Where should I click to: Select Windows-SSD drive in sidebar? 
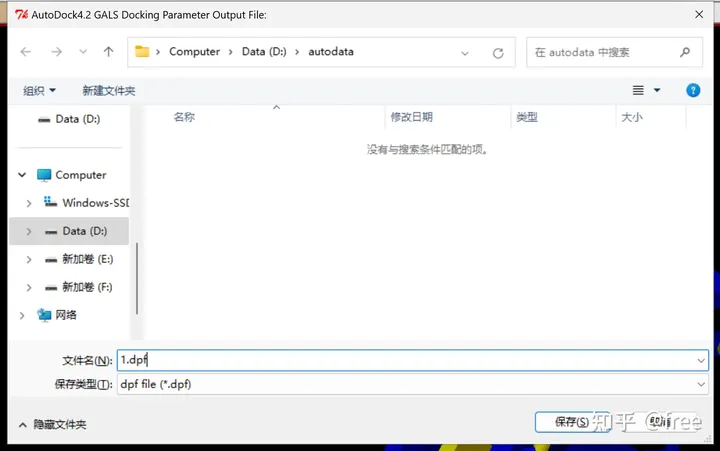coord(94,203)
